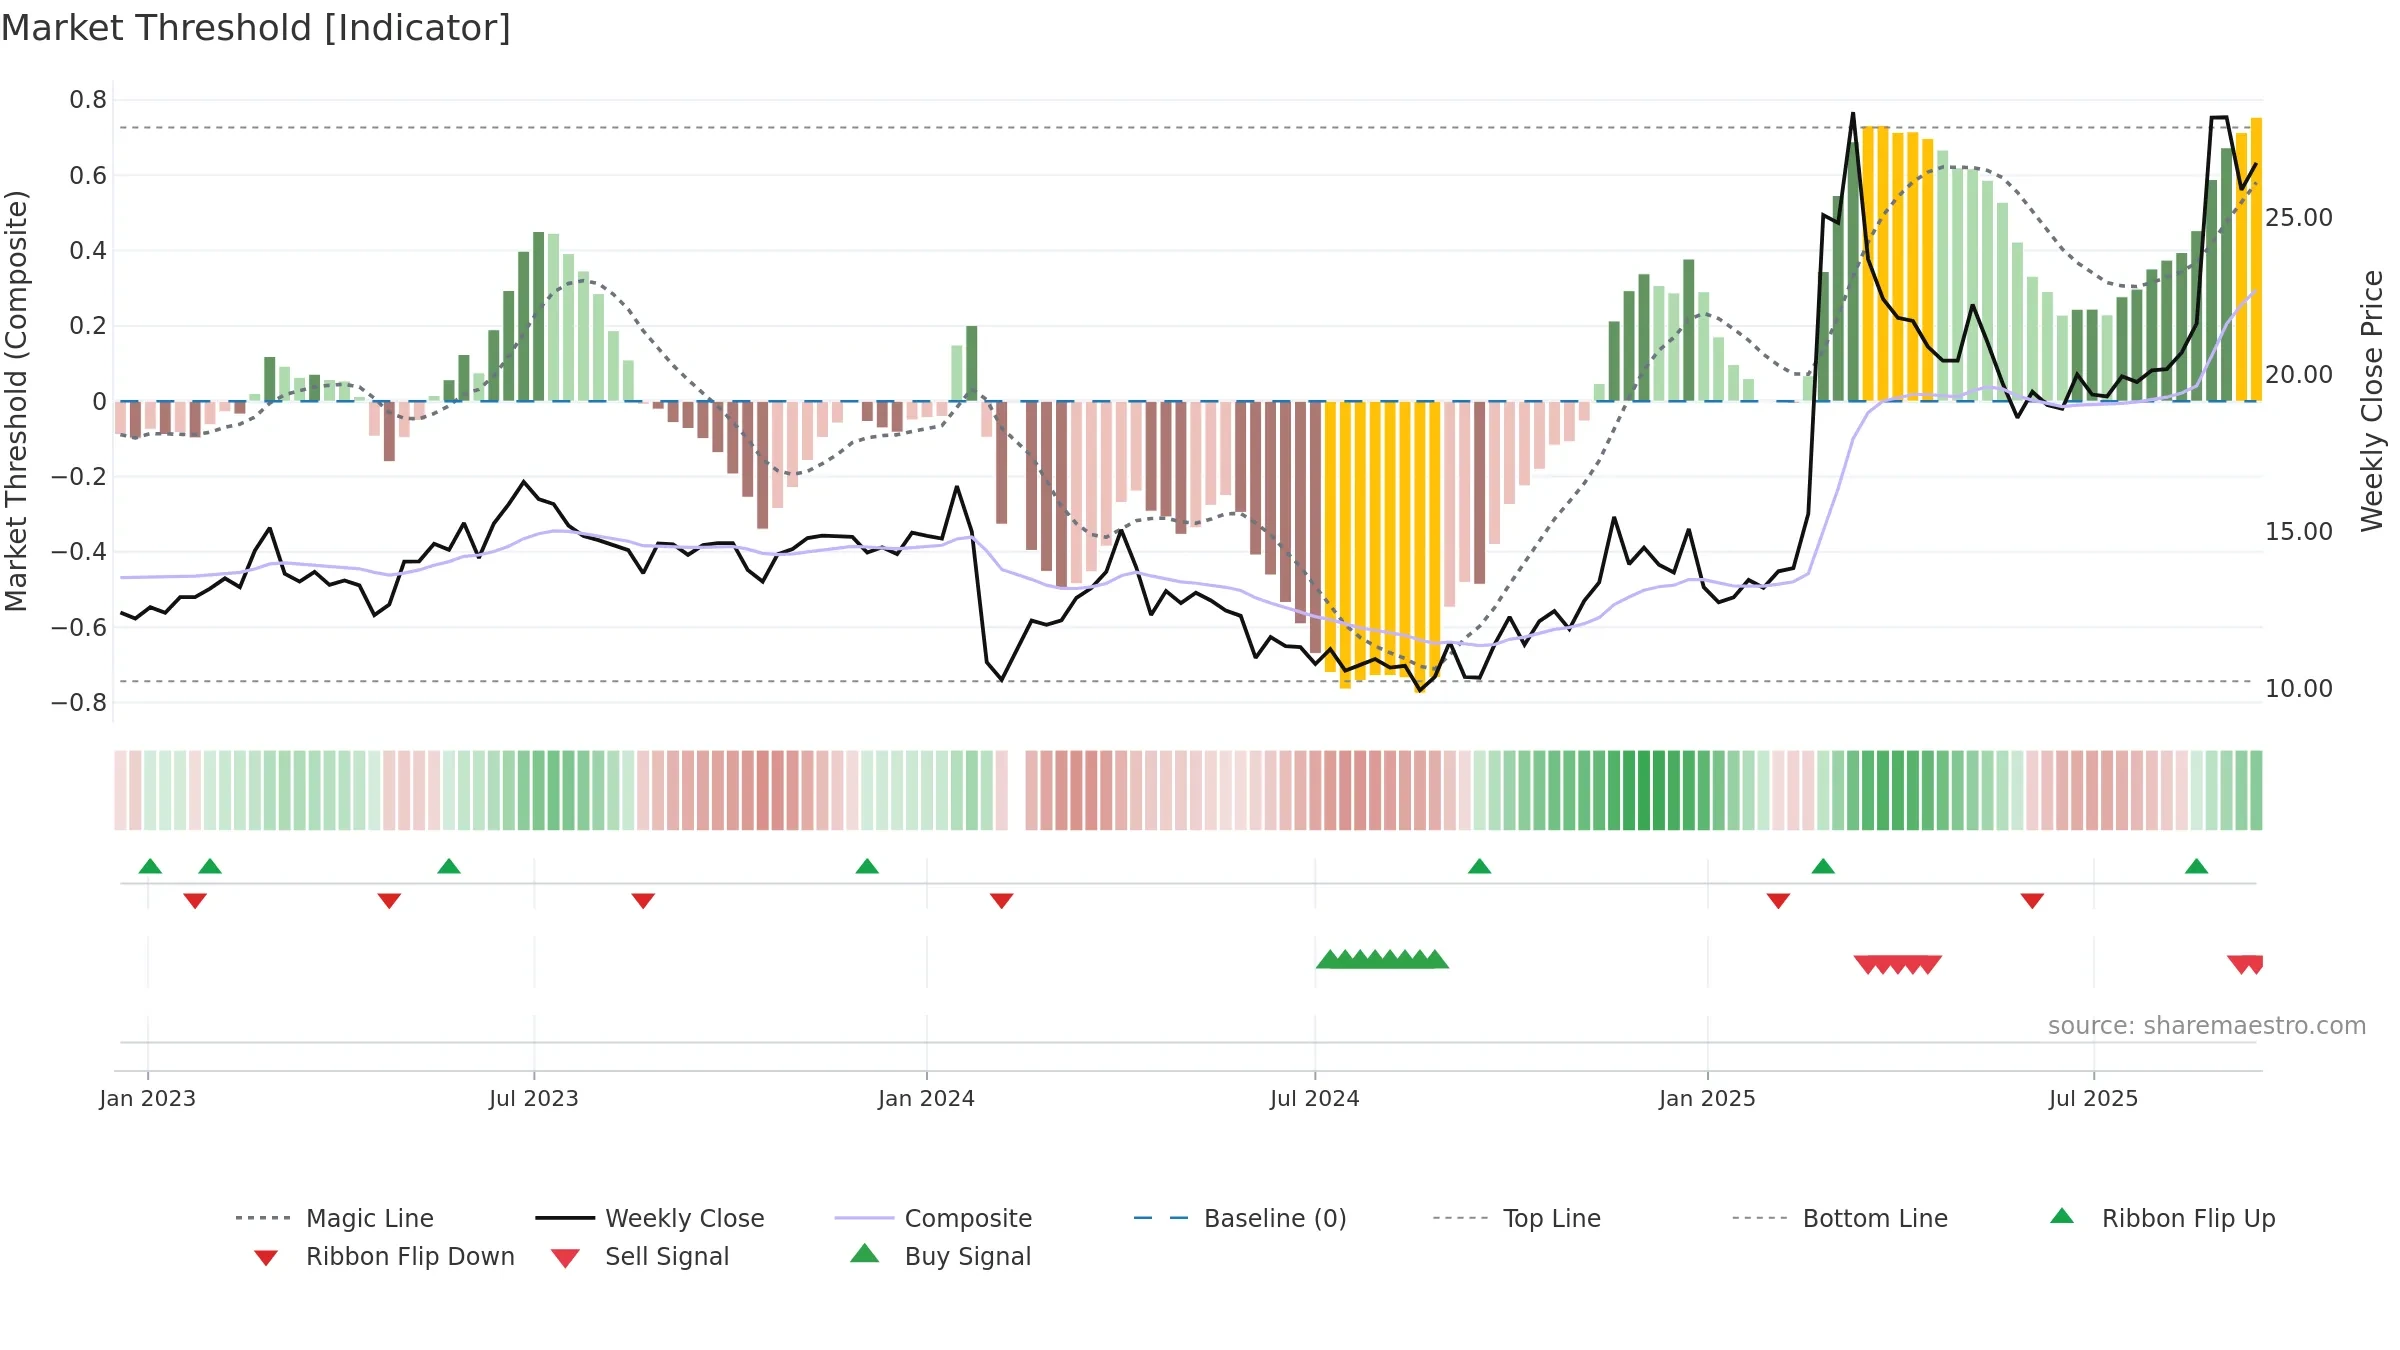
Task: Toggle the Top Line legend entry
Action: tap(1516, 1218)
